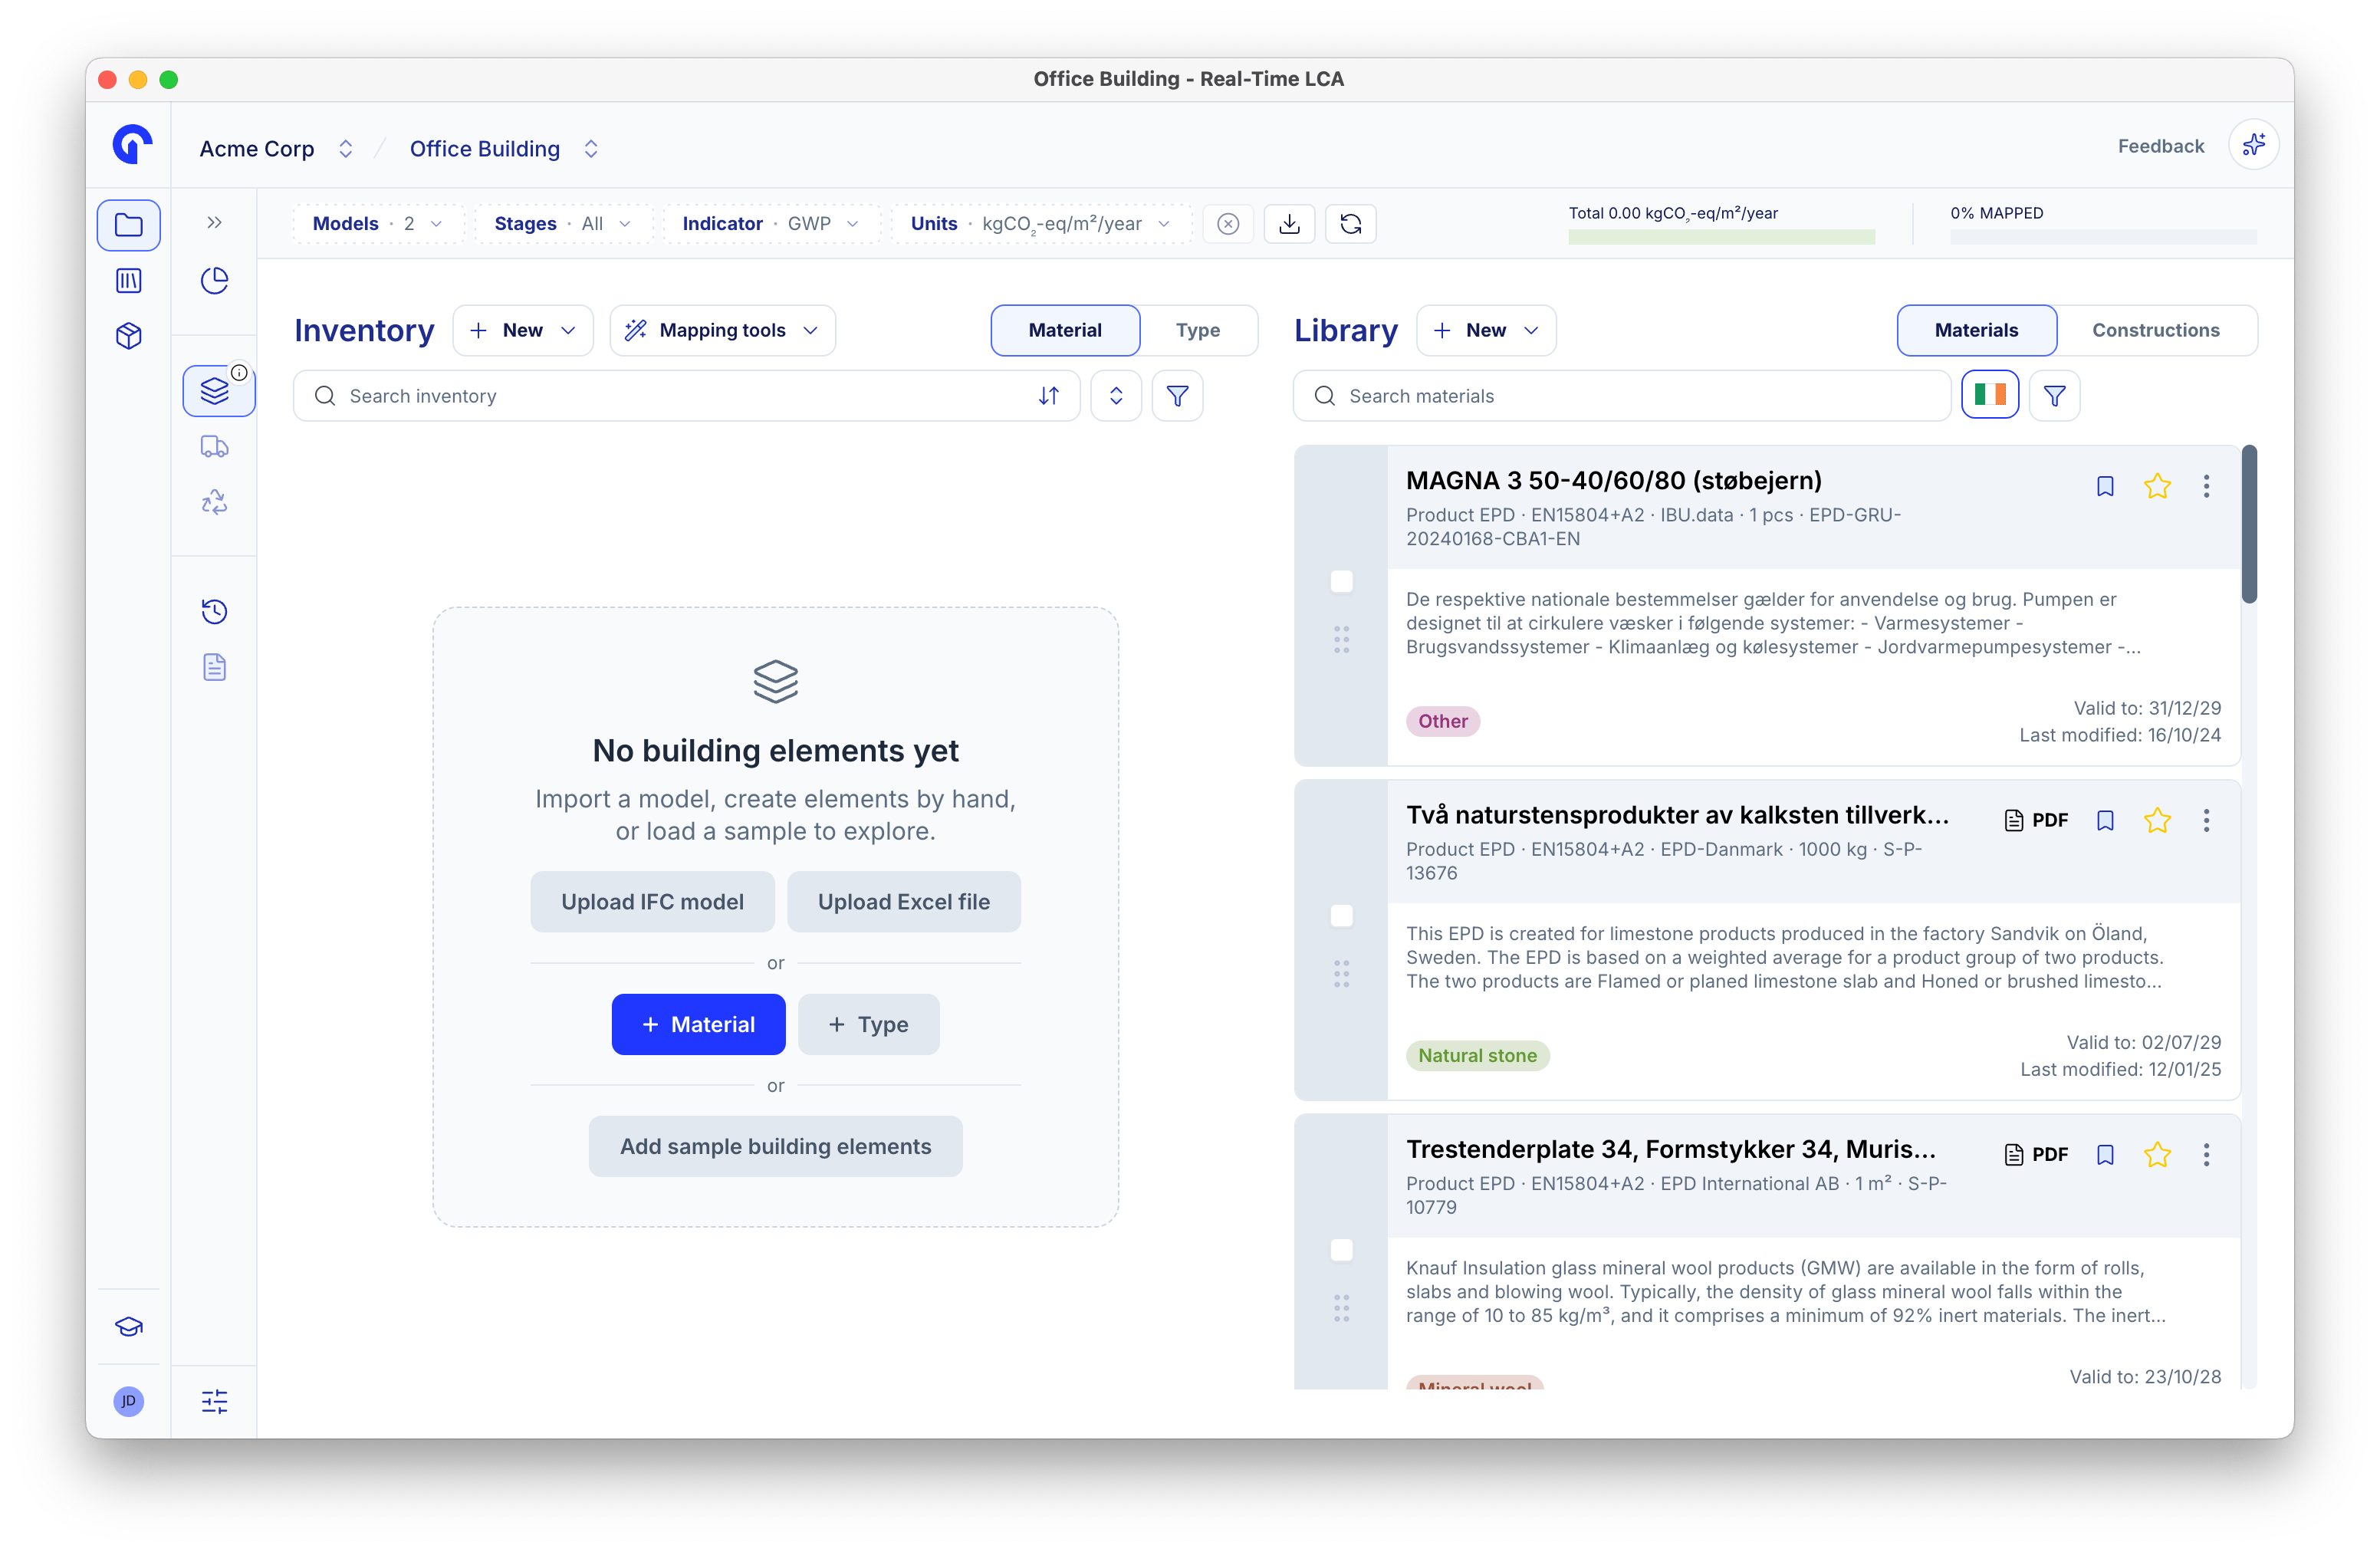Viewport: 2380px width, 1552px height.
Task: Open the library books icon in sidebar
Action: click(128, 281)
